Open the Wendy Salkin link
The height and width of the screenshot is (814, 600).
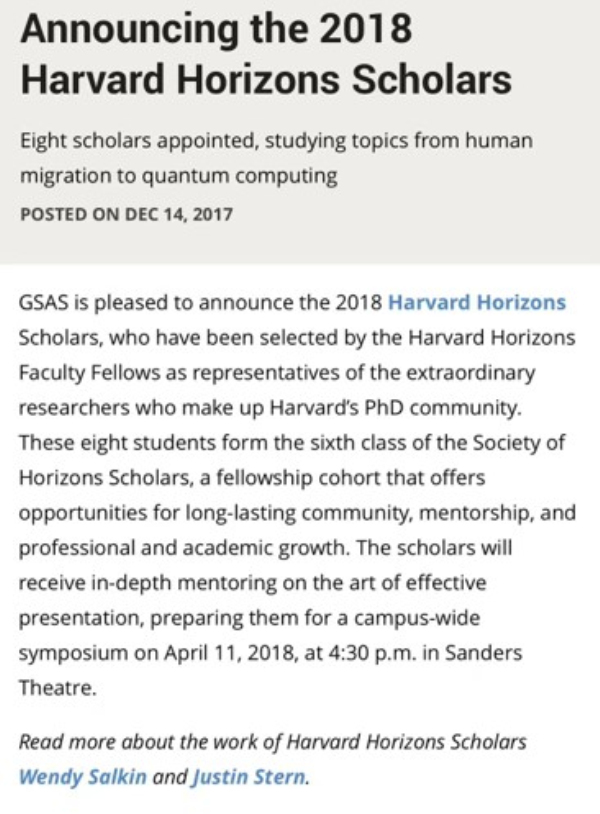83,777
